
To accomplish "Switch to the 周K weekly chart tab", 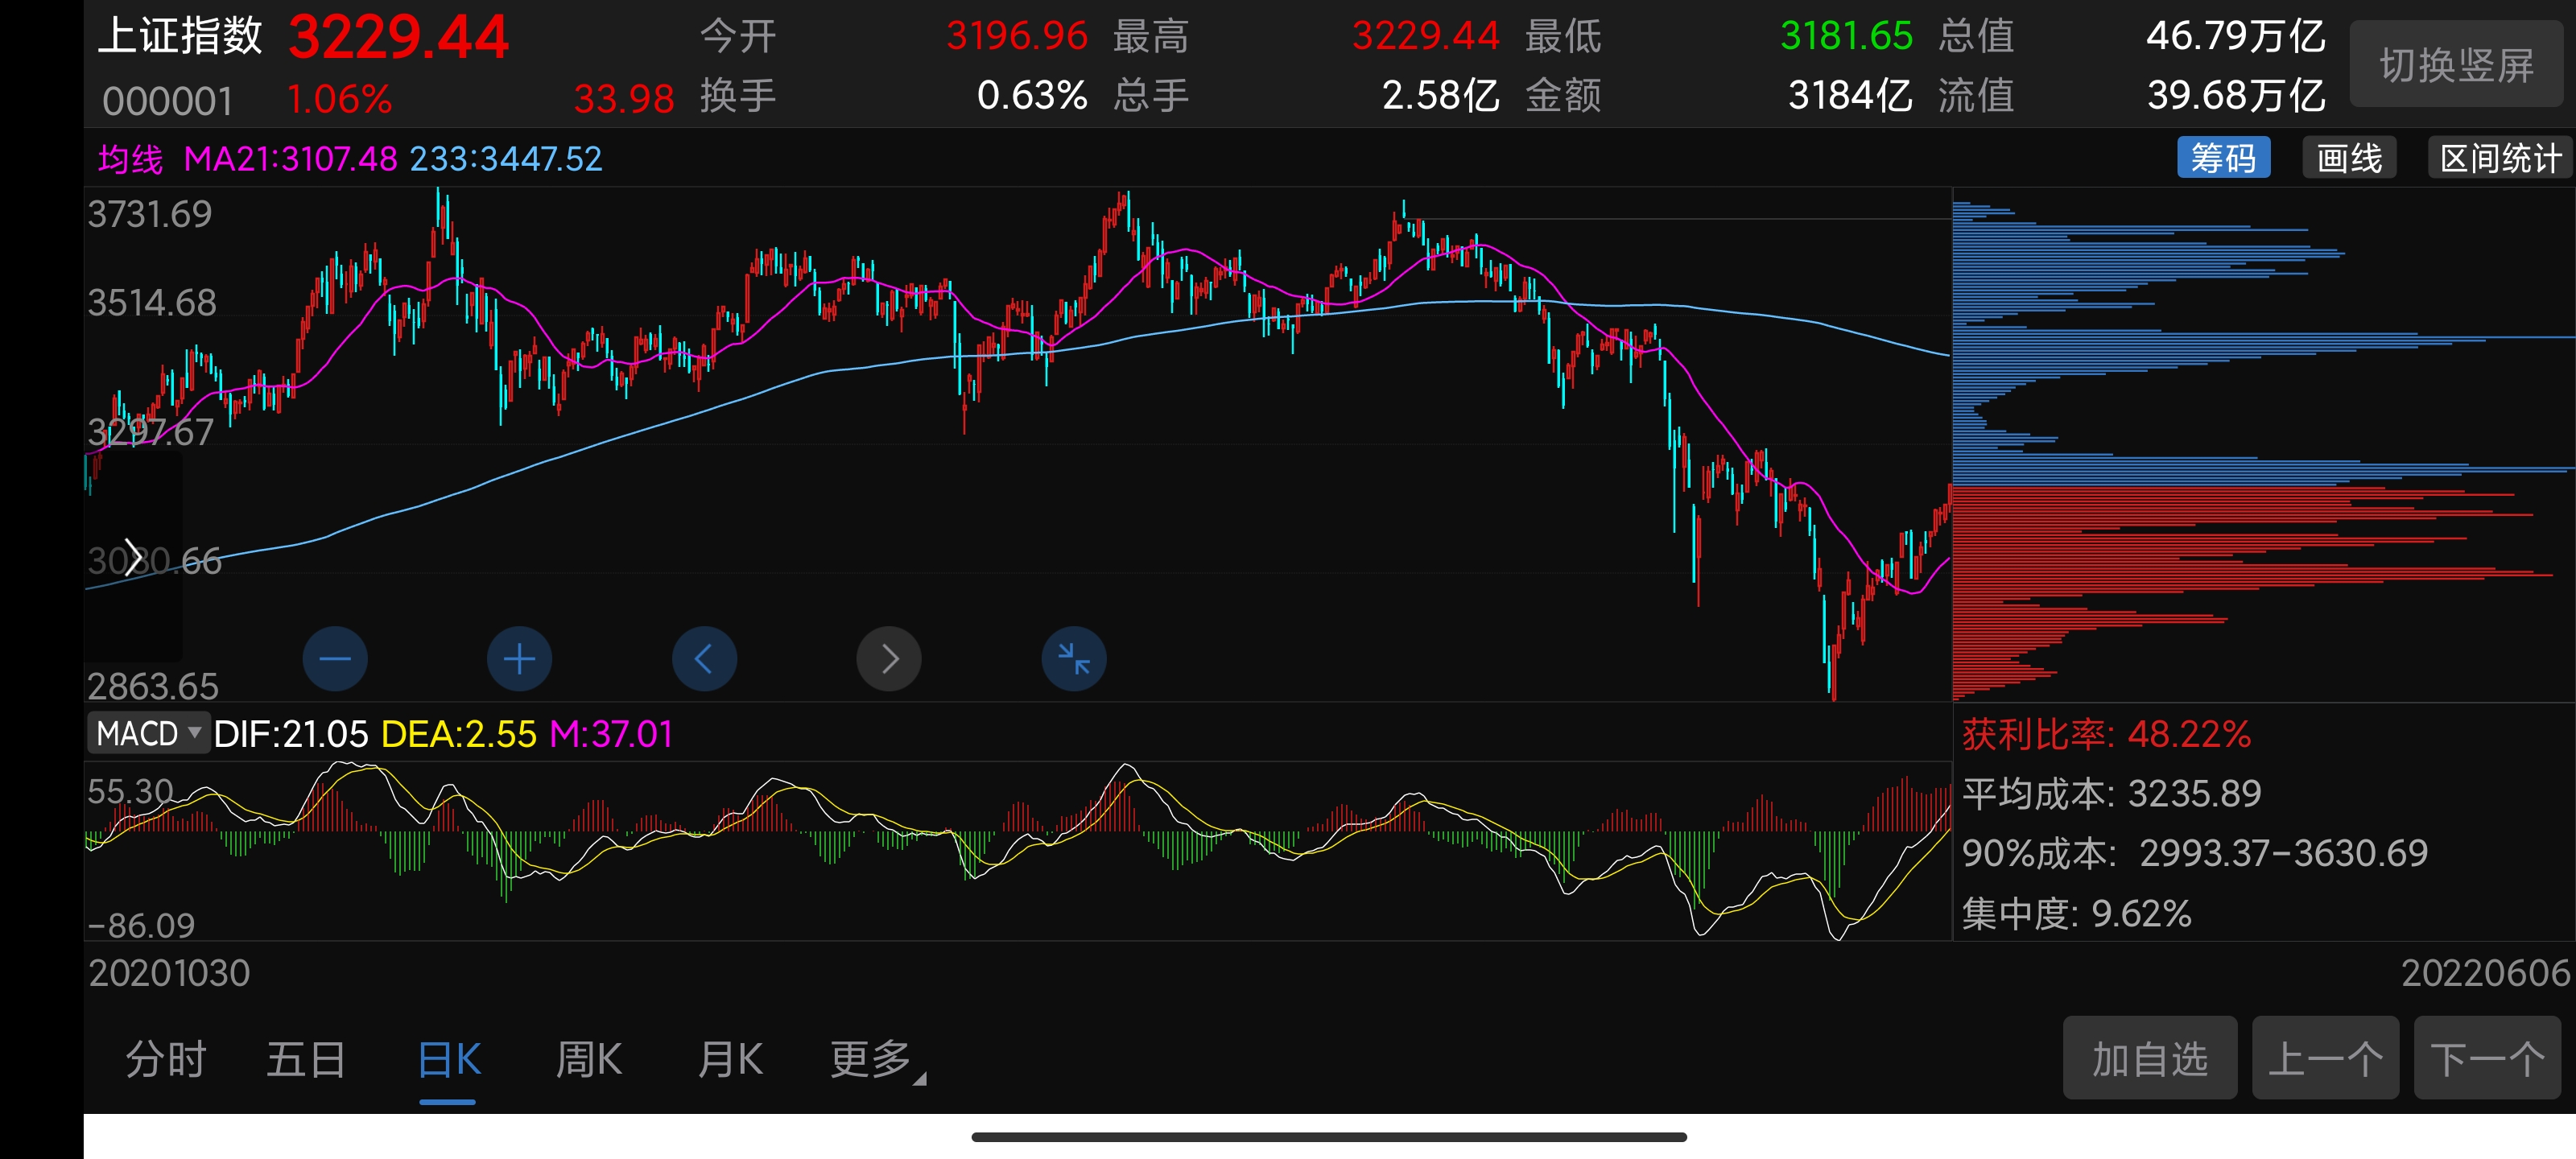I will [x=589, y=1058].
